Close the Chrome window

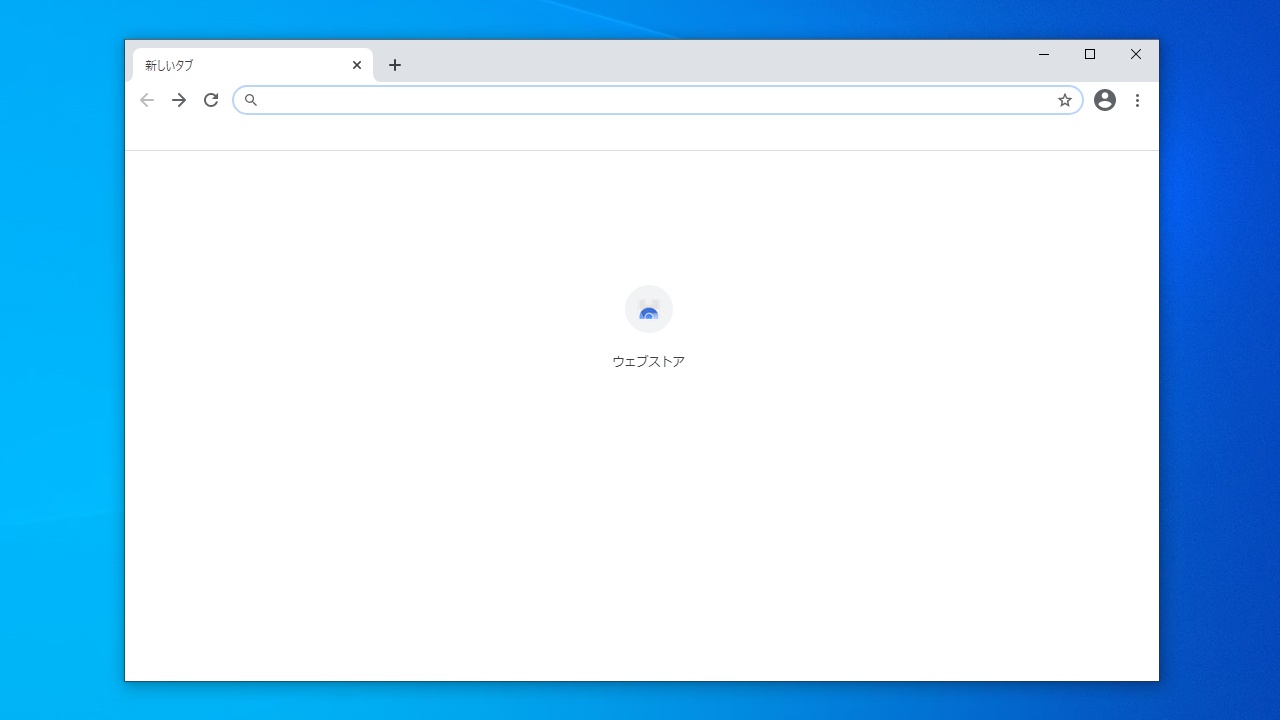[x=1136, y=54]
